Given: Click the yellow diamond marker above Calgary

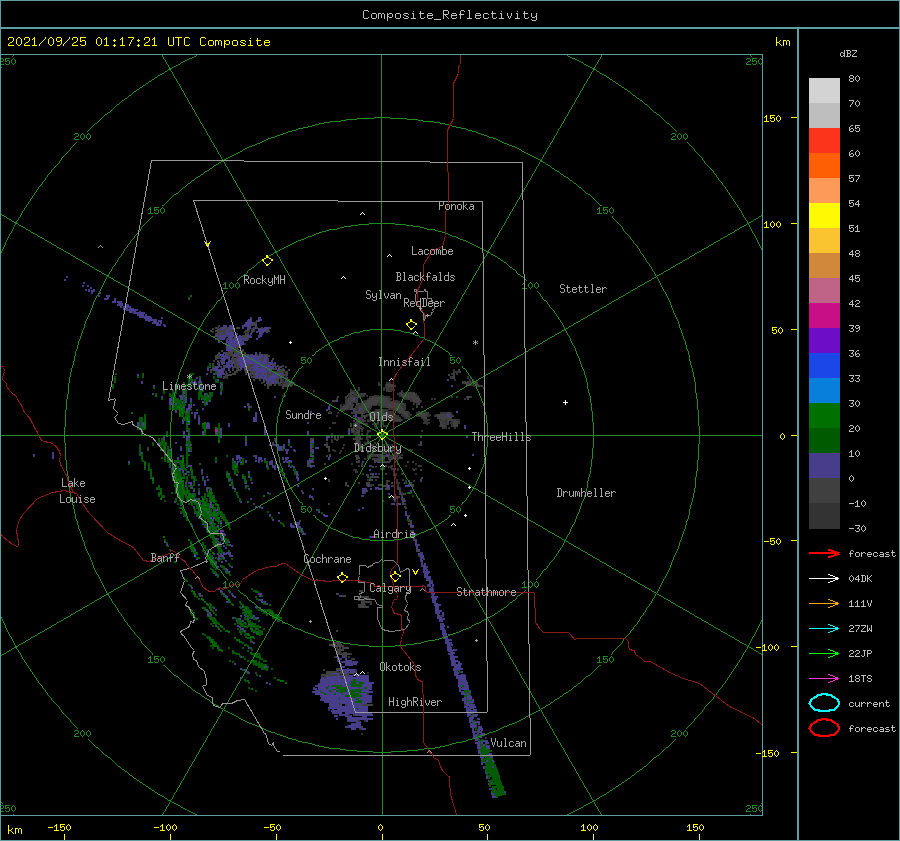Looking at the screenshot, I should 395,576.
